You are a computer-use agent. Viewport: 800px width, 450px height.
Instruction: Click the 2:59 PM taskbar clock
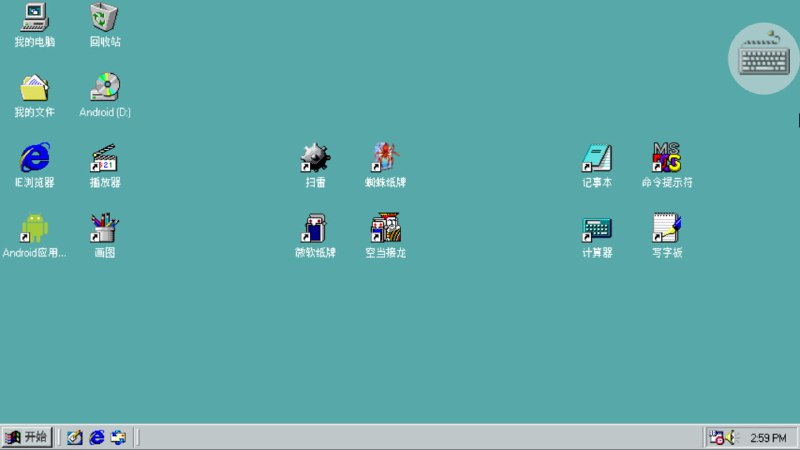pos(768,438)
